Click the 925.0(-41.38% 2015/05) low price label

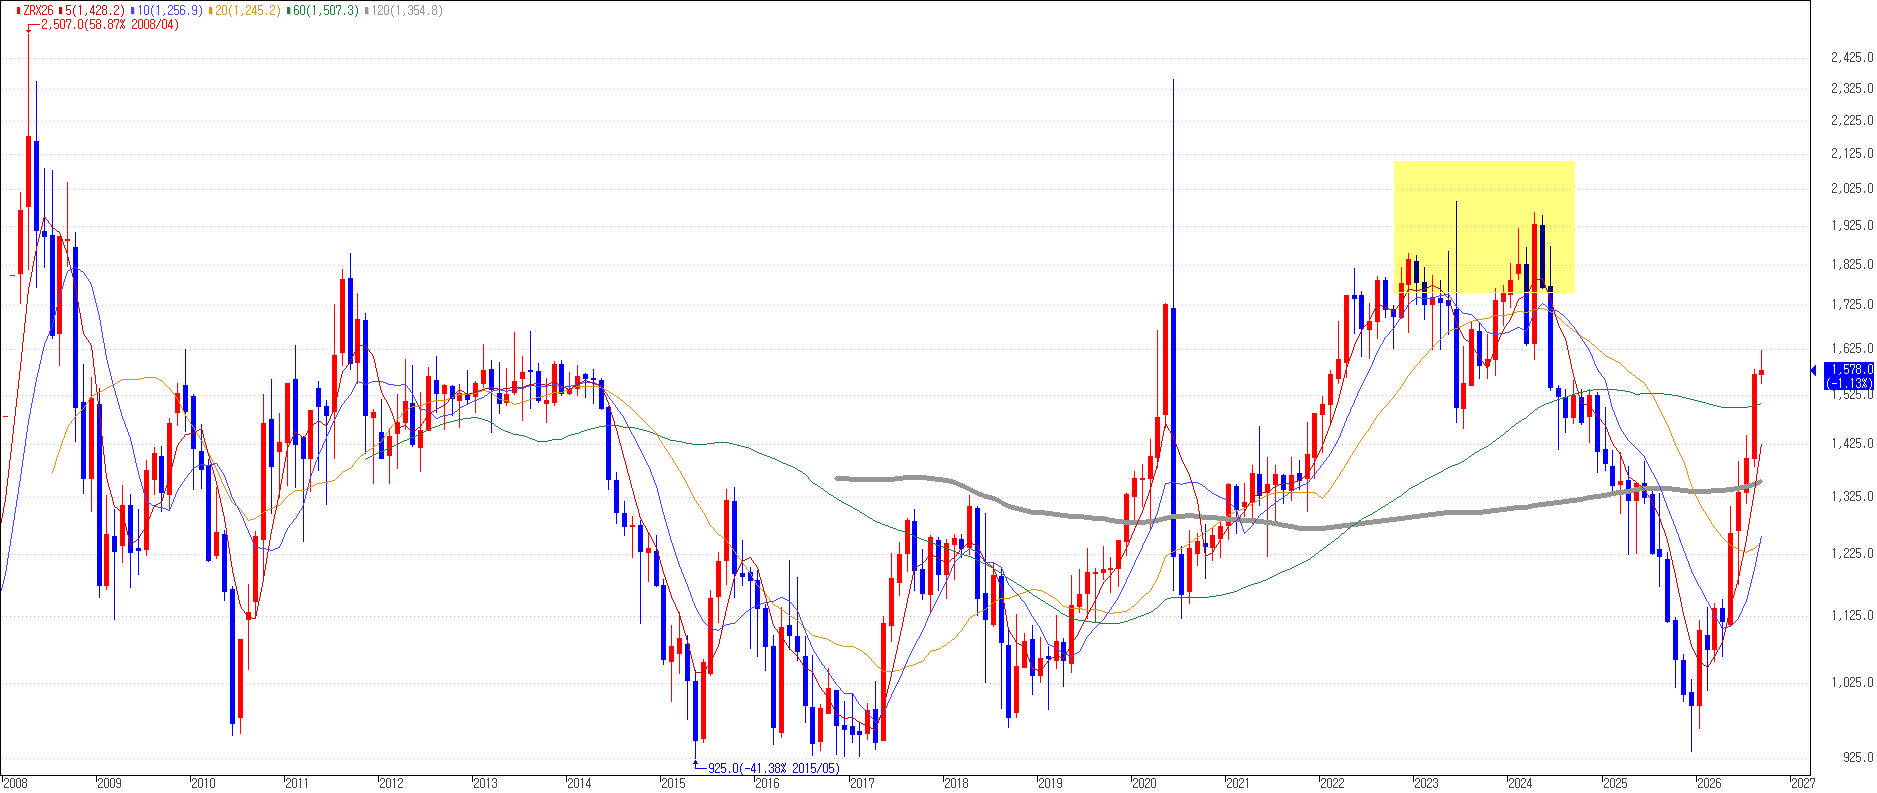(x=774, y=768)
